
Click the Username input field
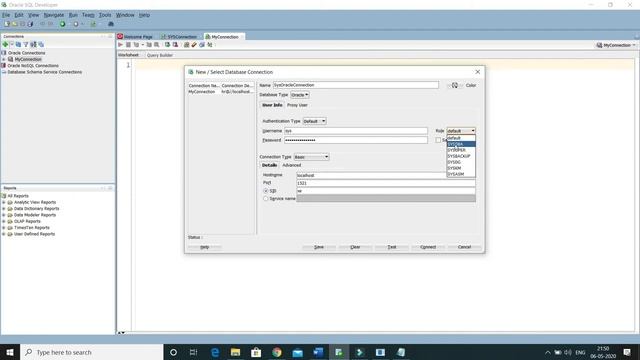coord(356,131)
